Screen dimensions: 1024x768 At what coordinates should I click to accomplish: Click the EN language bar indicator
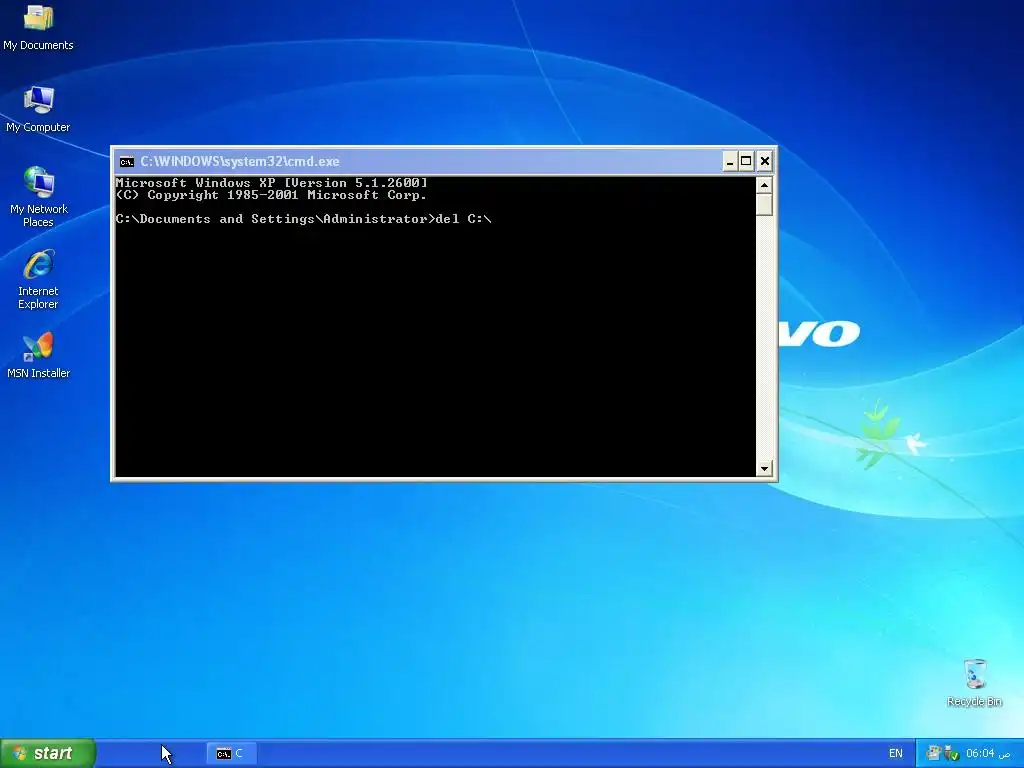coord(895,753)
